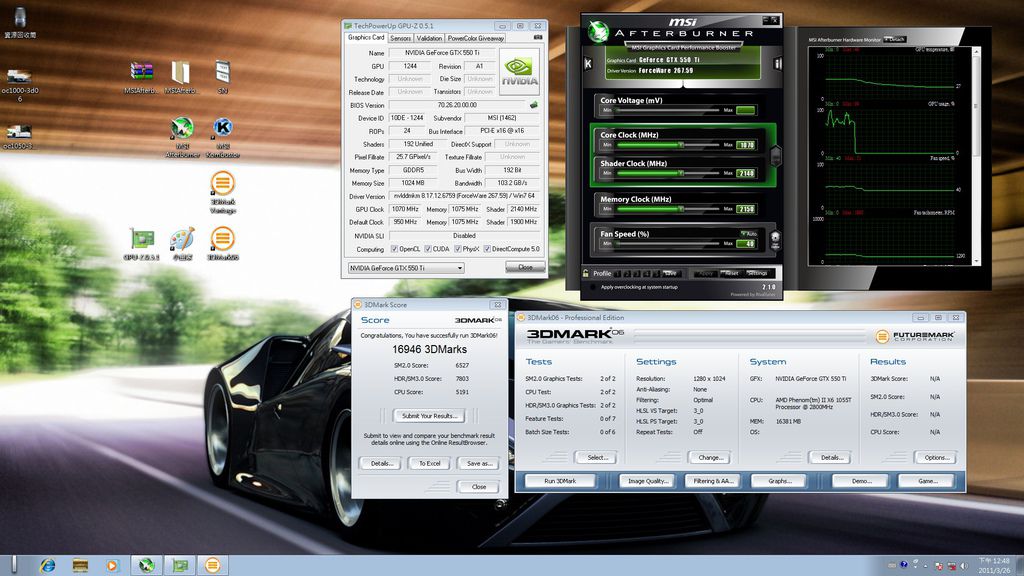Click the profile lock icon in Afterburner
The width and height of the screenshot is (1024, 576).
pyautogui.click(x=586, y=273)
